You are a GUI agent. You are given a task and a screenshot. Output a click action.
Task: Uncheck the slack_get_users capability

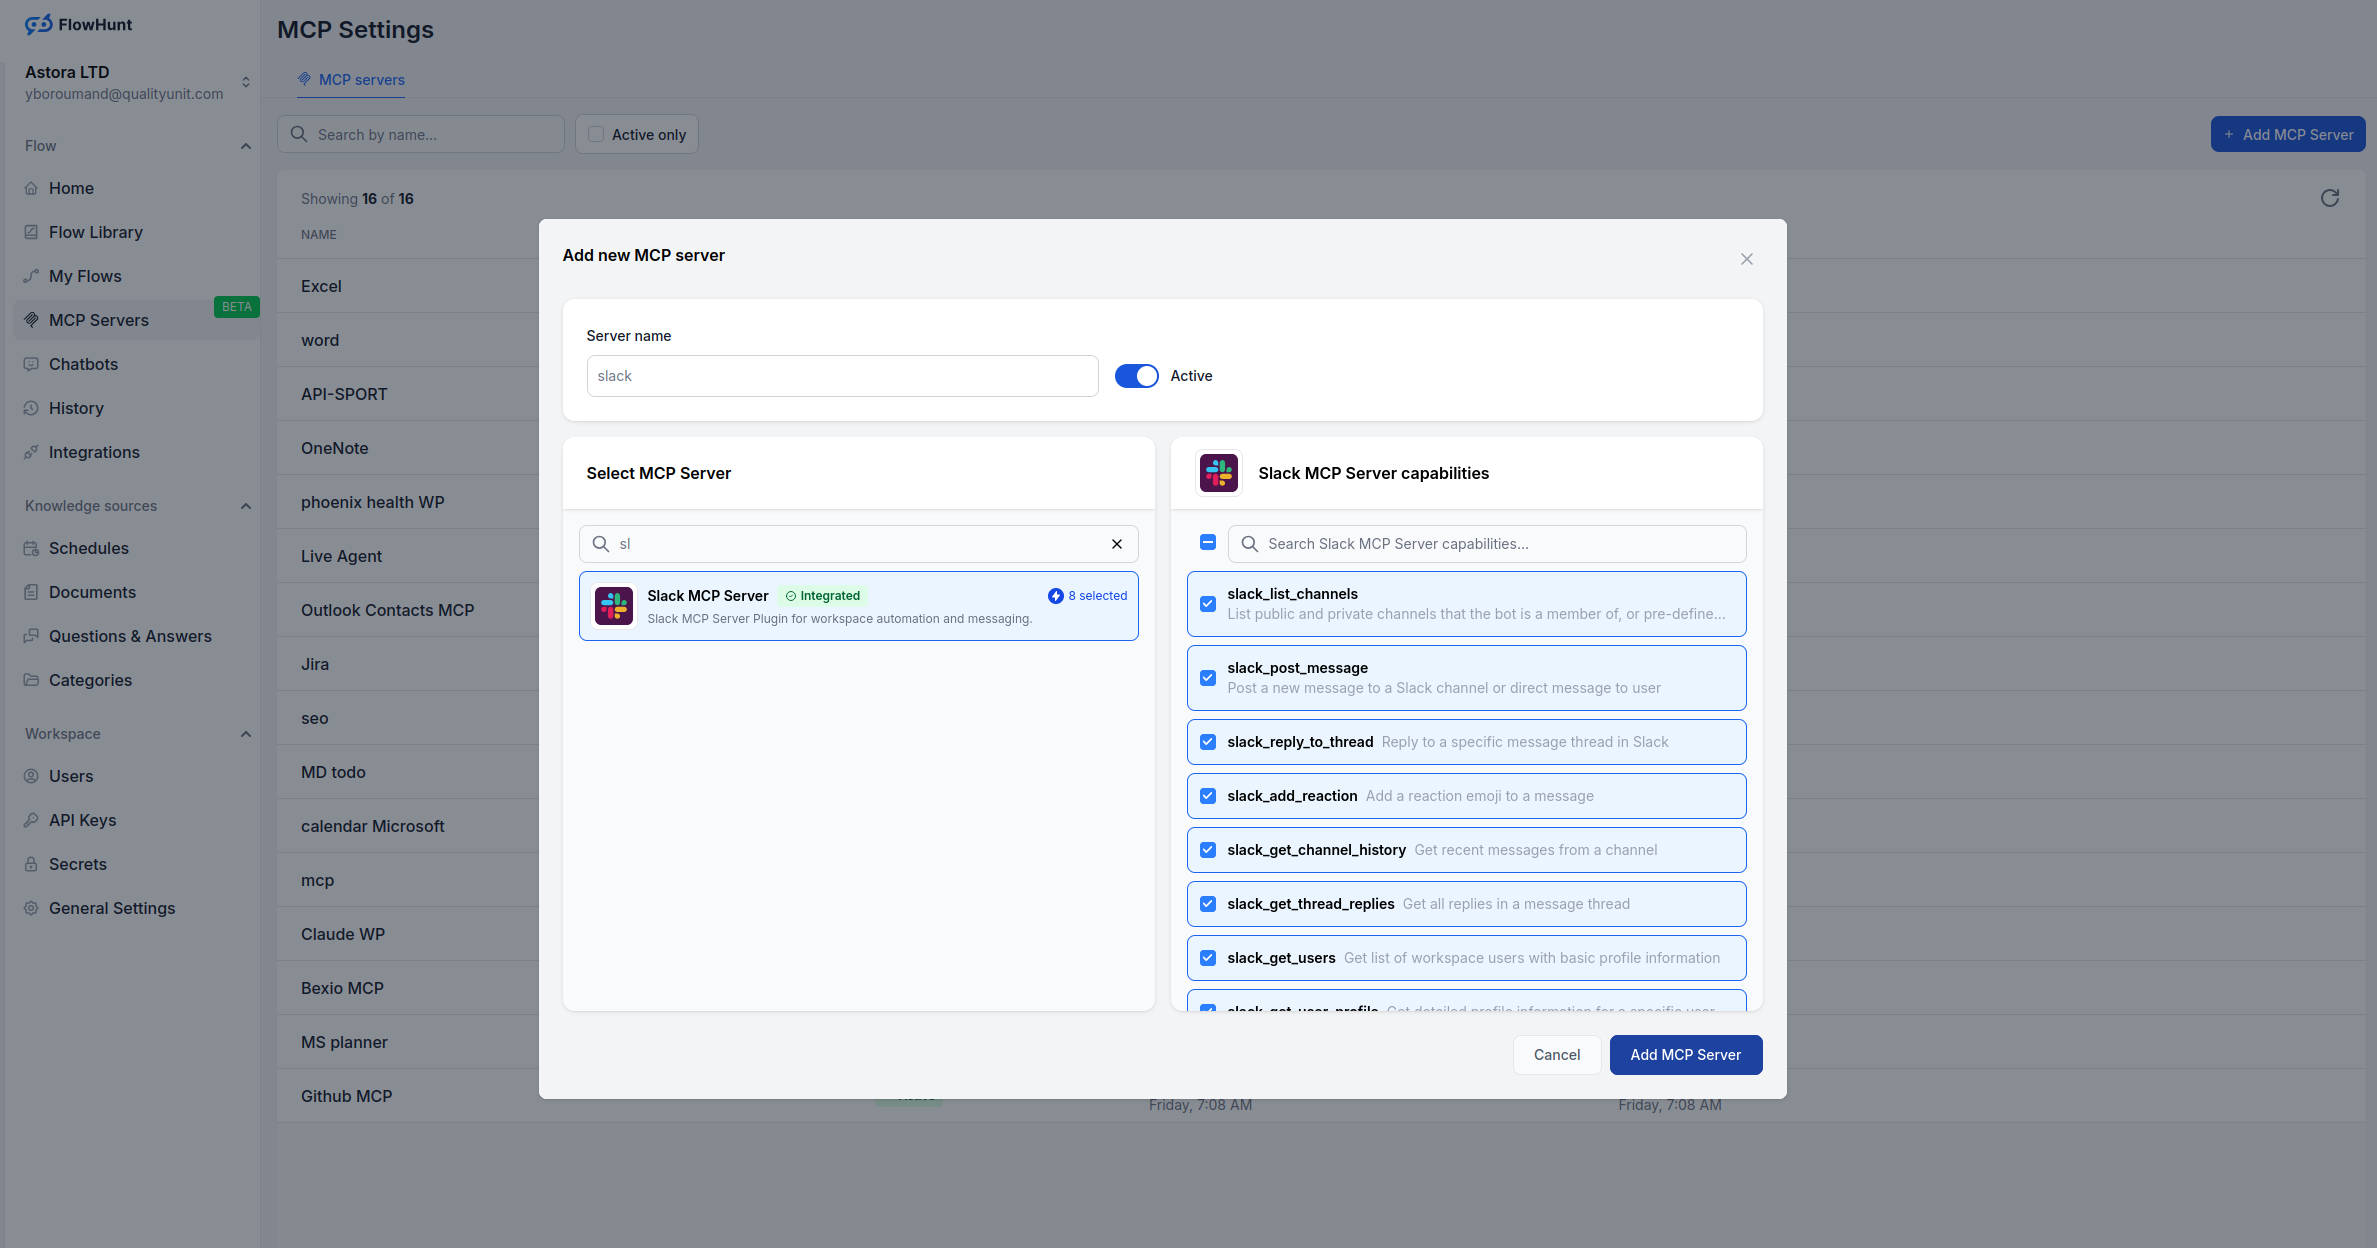click(x=1207, y=957)
